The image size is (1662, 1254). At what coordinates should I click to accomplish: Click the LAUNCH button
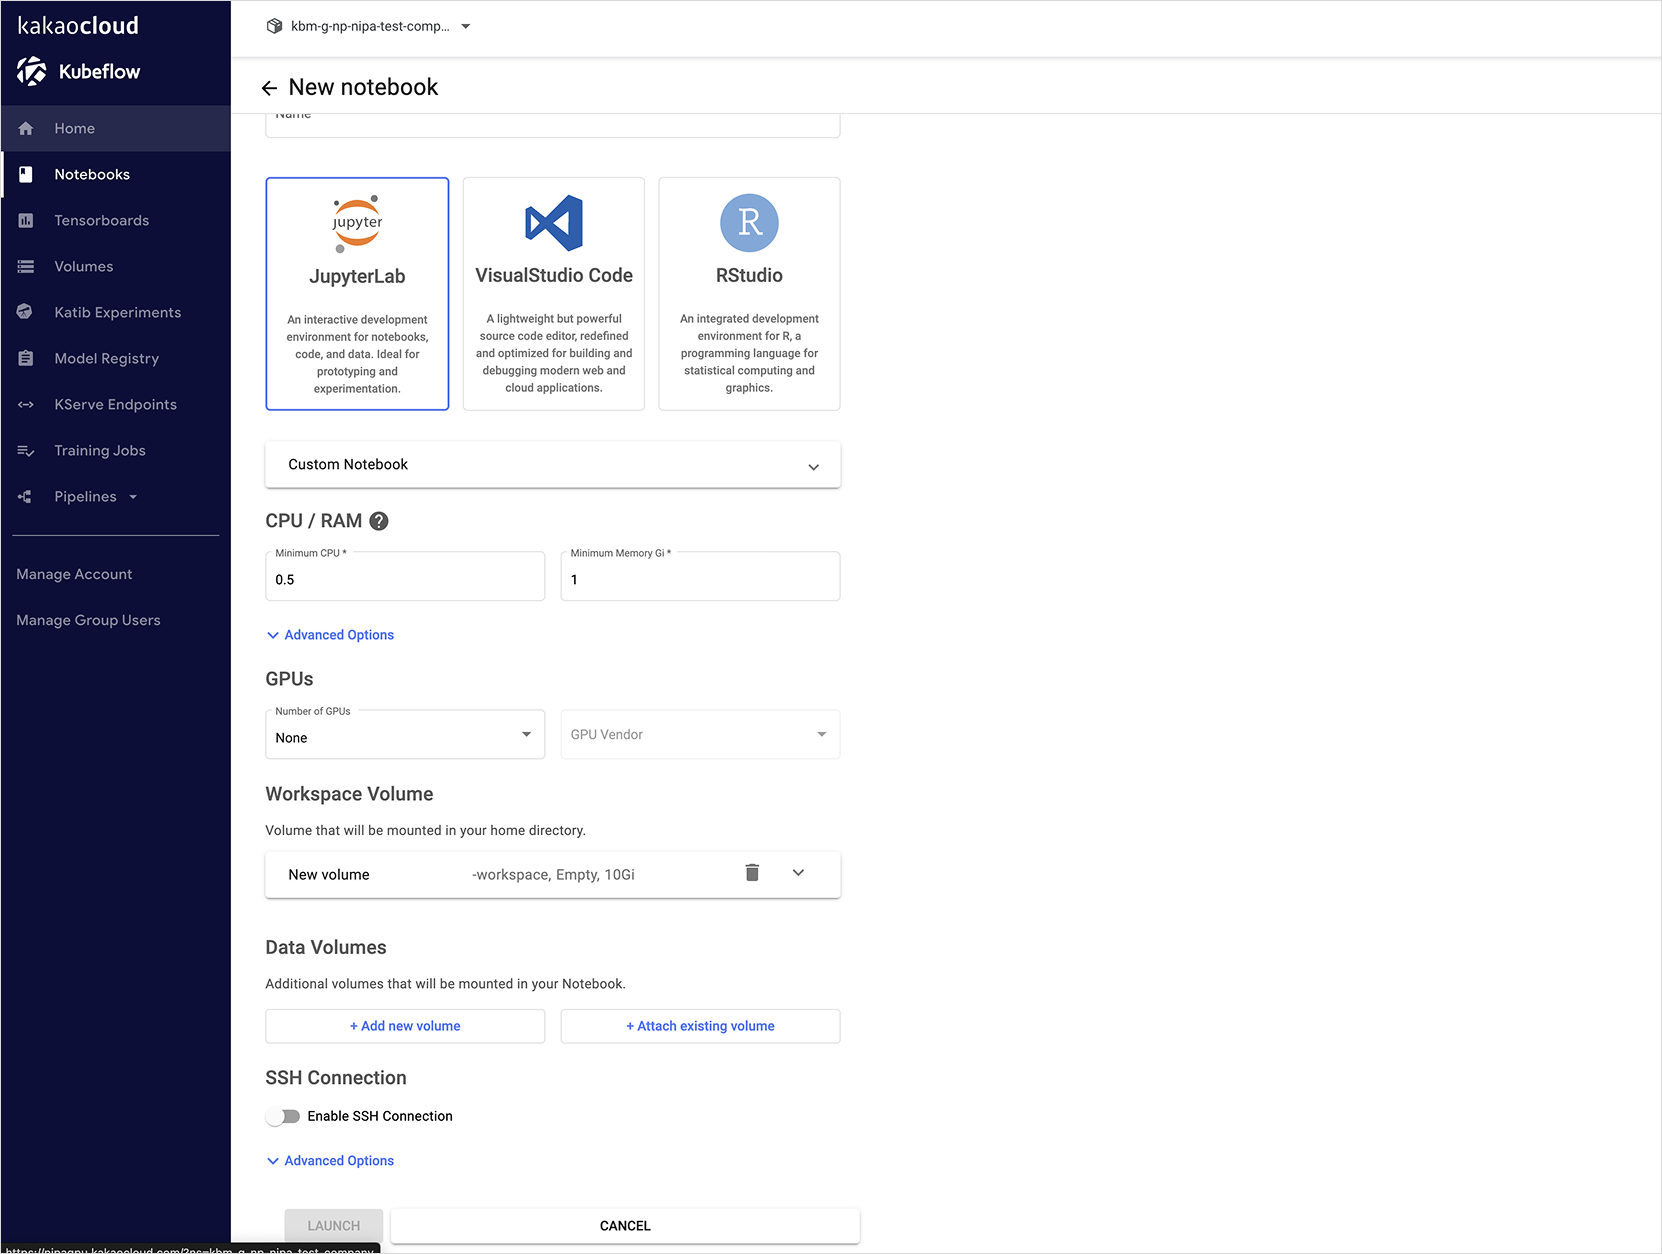[x=334, y=1226]
